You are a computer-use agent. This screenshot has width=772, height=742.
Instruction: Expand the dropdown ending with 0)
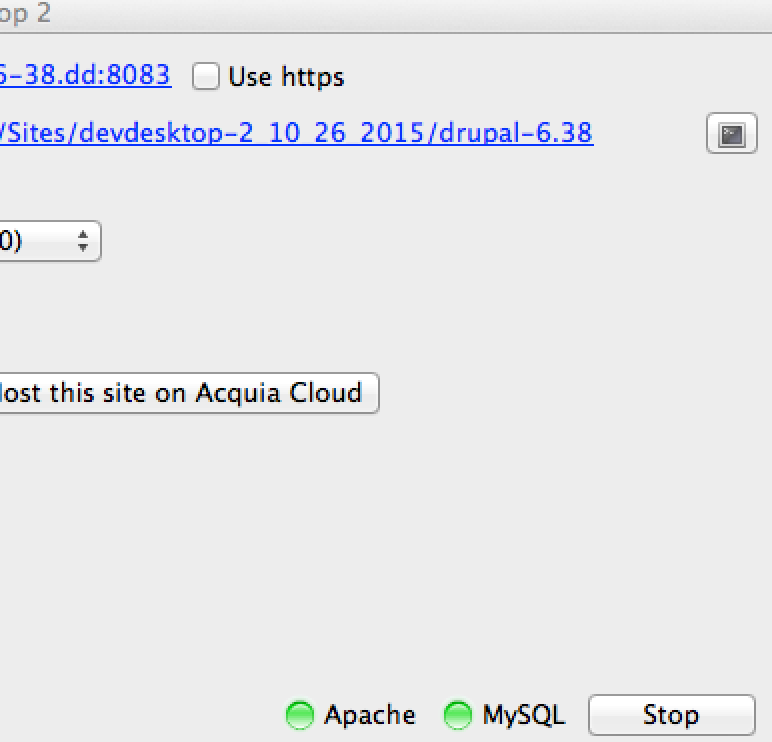pos(49,241)
